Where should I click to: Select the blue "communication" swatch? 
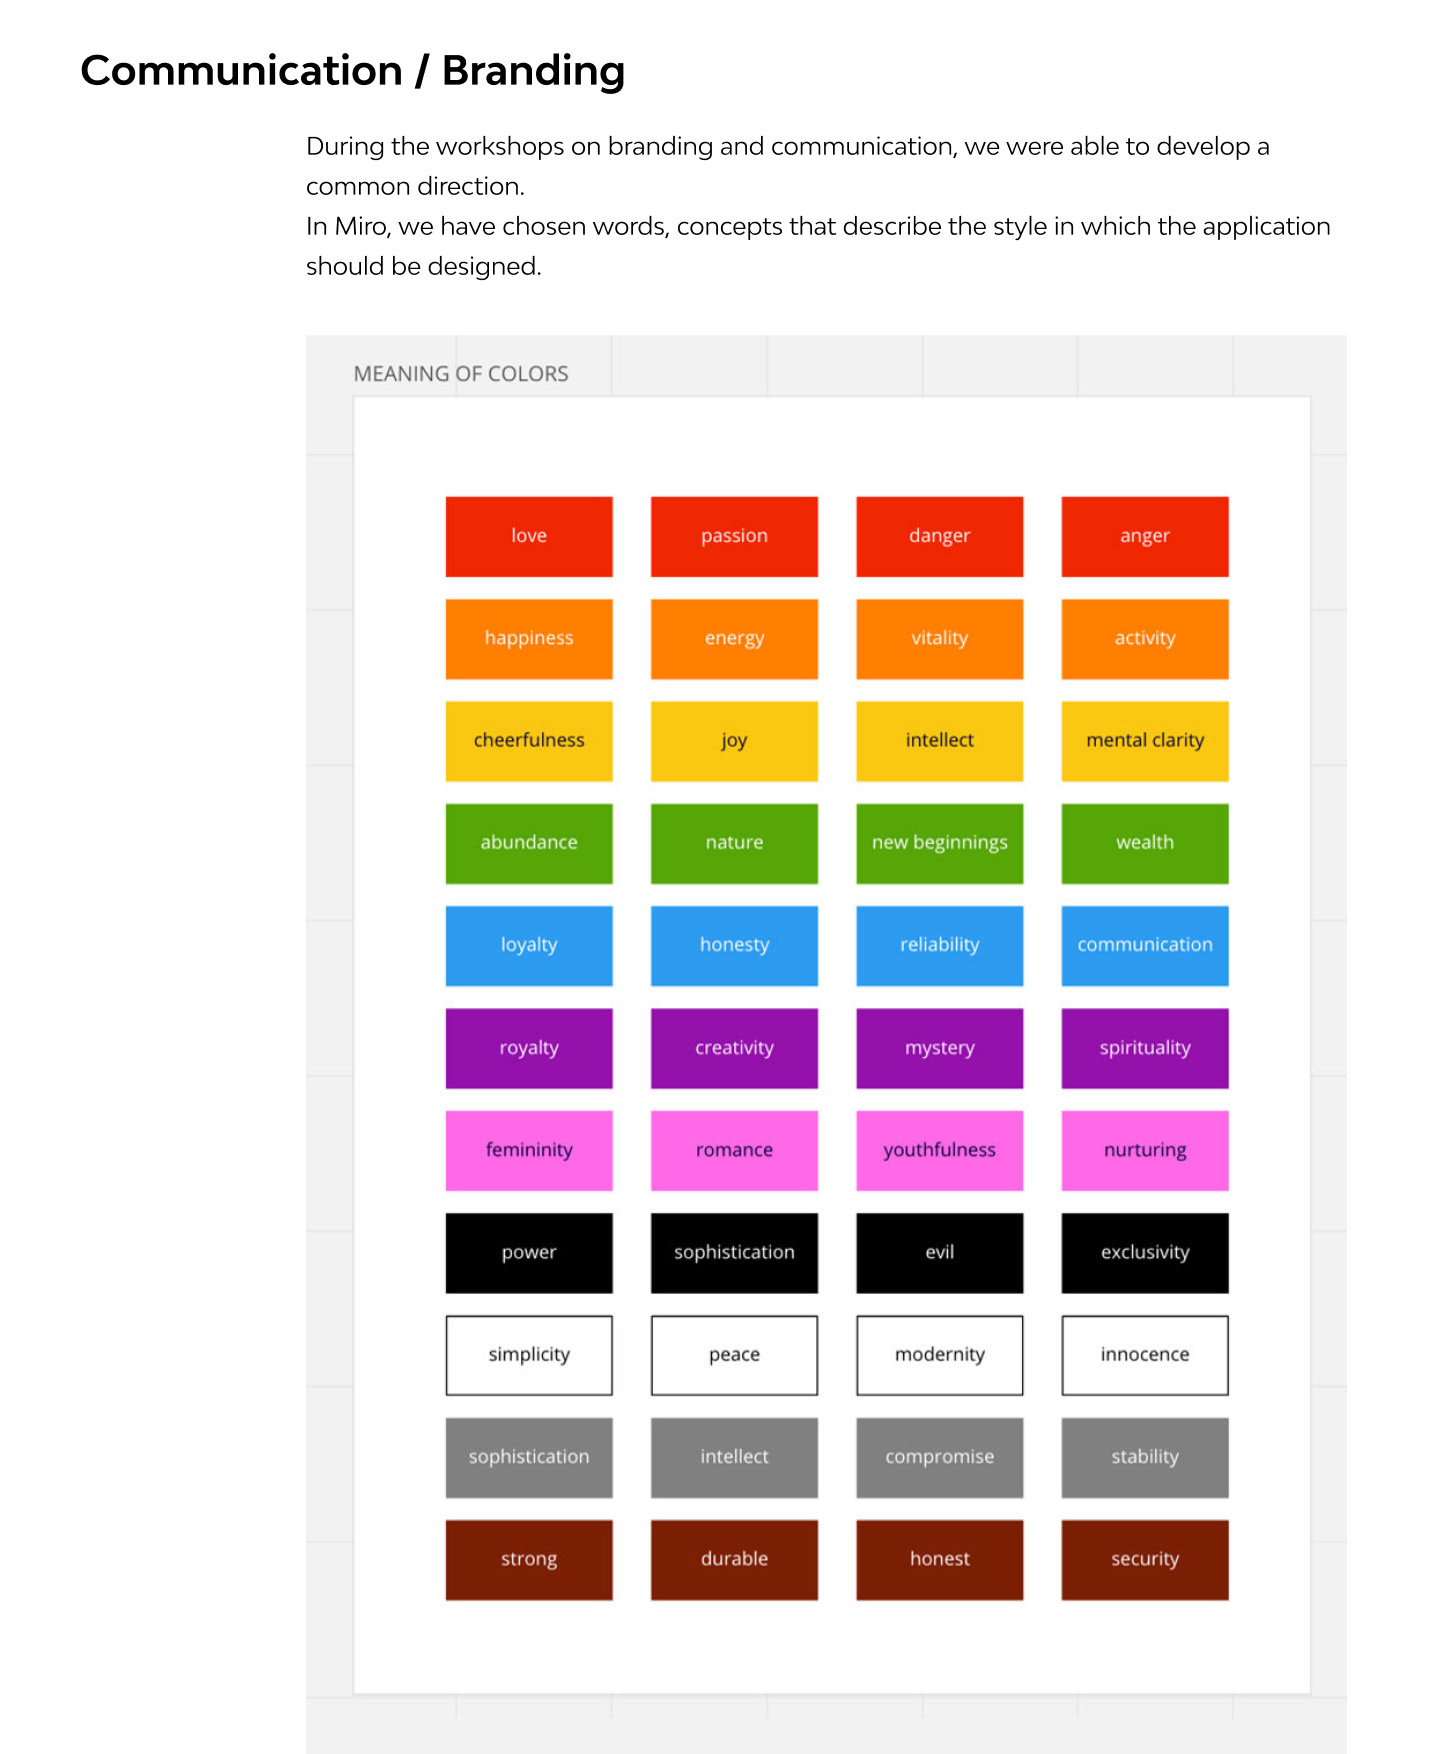click(x=1144, y=945)
